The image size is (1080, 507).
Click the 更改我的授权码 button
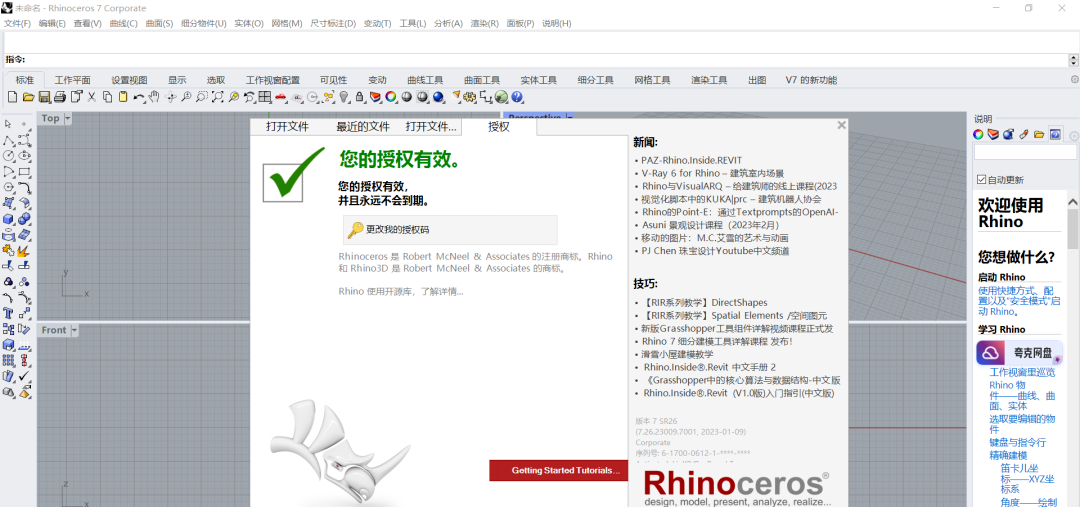pyautogui.click(x=450, y=229)
